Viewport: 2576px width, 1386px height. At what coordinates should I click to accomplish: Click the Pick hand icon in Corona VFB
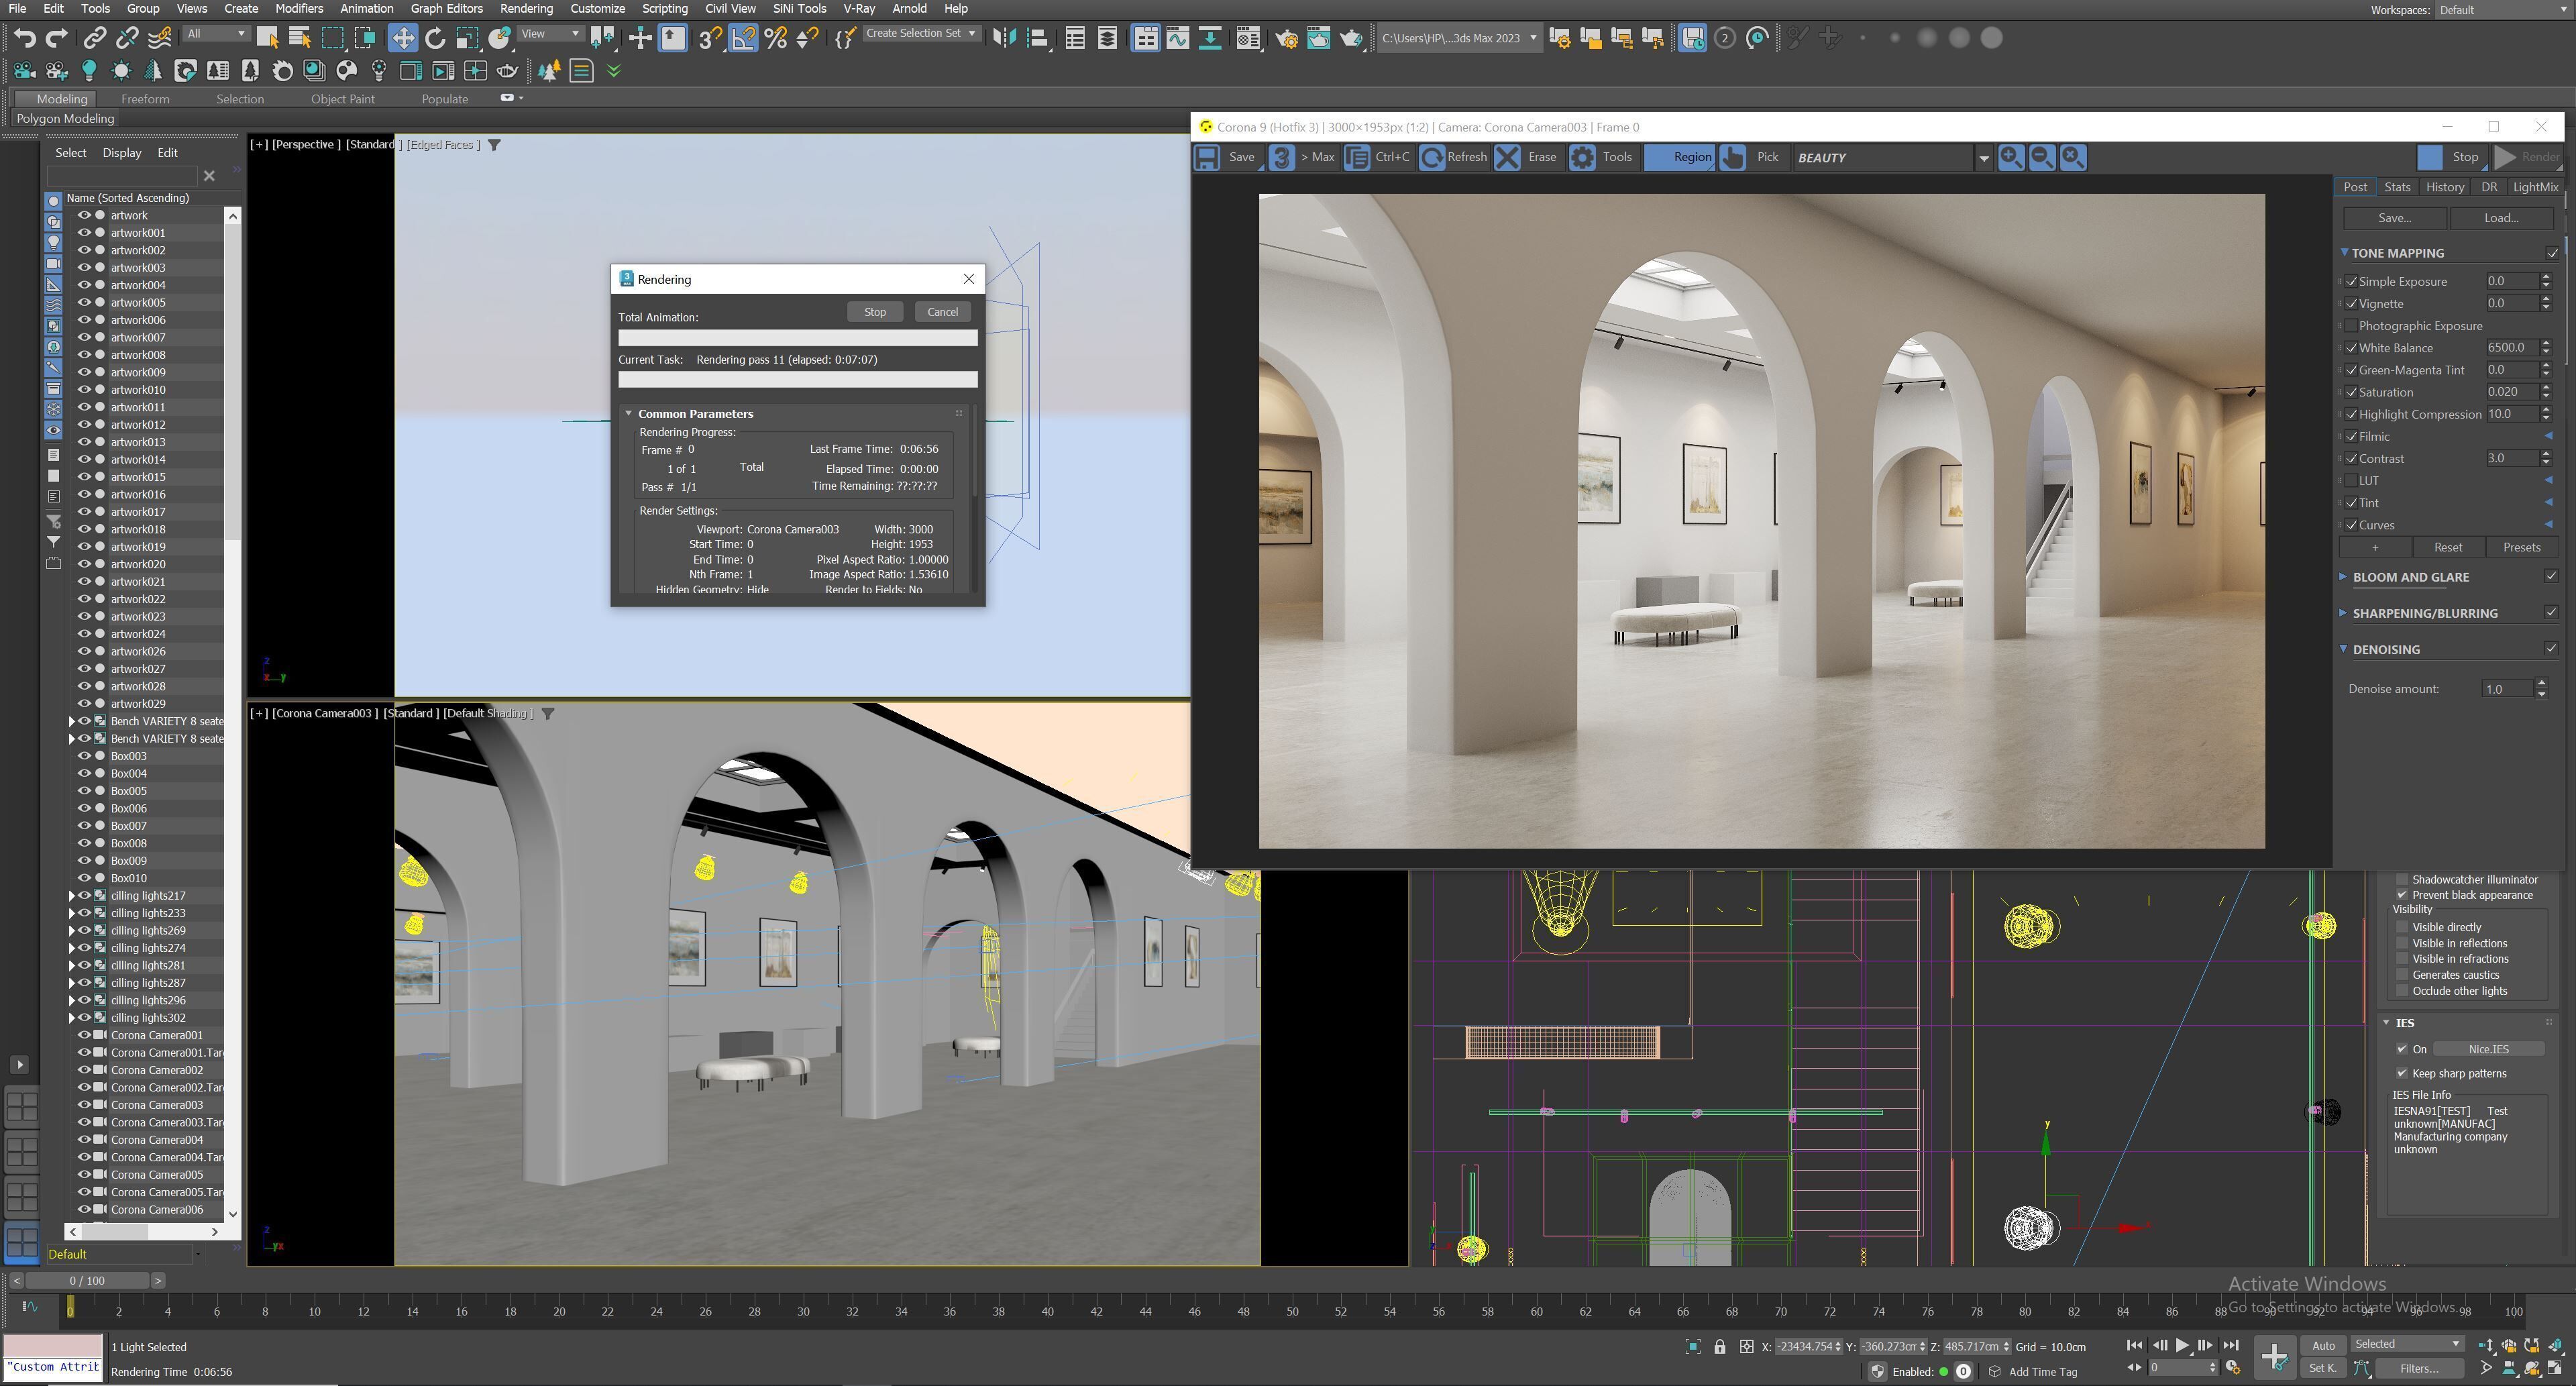pyautogui.click(x=1732, y=157)
